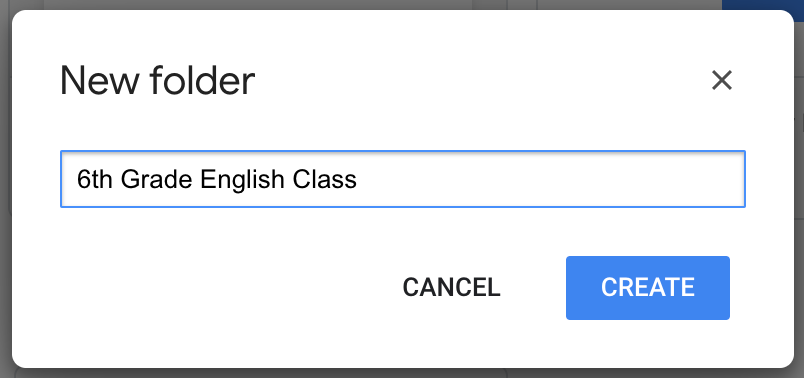804x378 pixels.
Task: Confirm folder creation with blue CREATE button
Action: (x=648, y=288)
